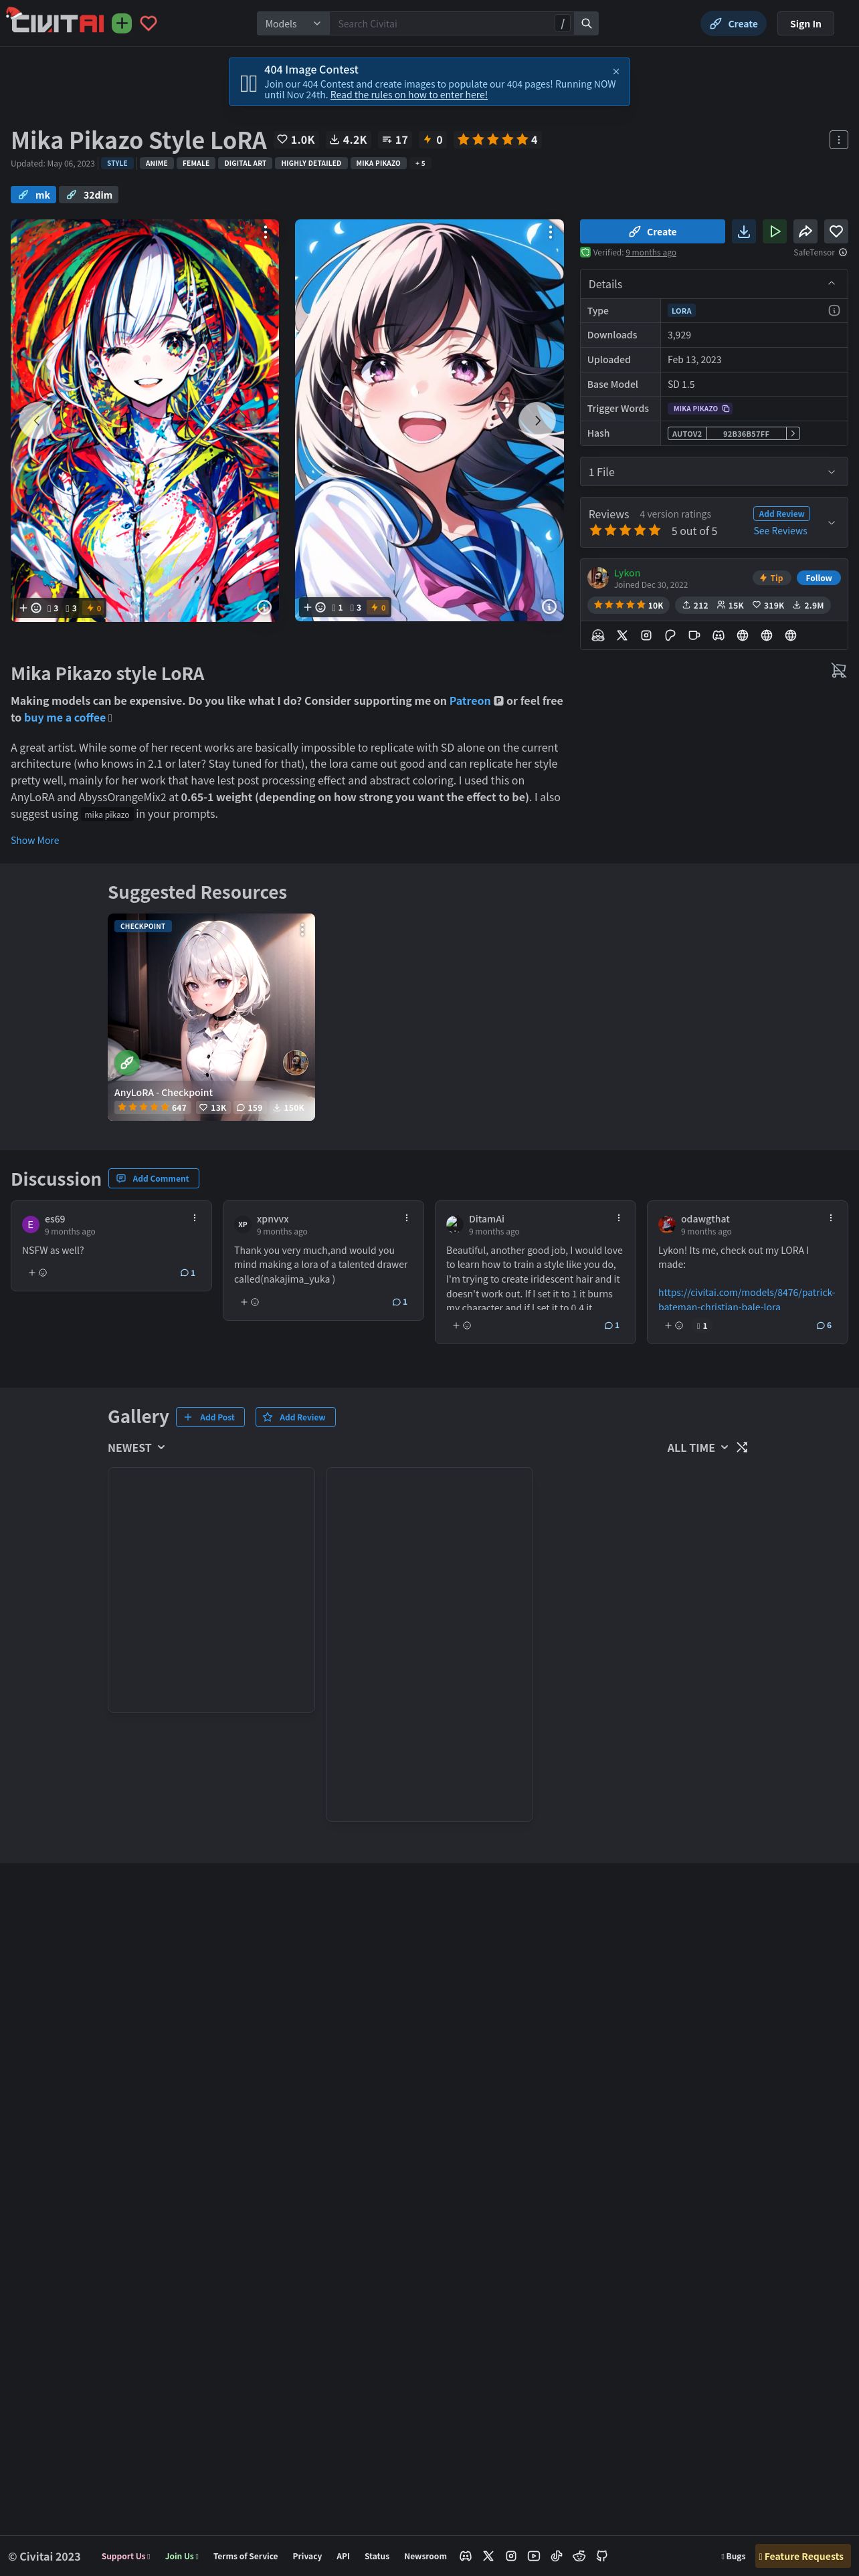Follow the creator Lykon
The width and height of the screenshot is (859, 2576).
[818, 578]
